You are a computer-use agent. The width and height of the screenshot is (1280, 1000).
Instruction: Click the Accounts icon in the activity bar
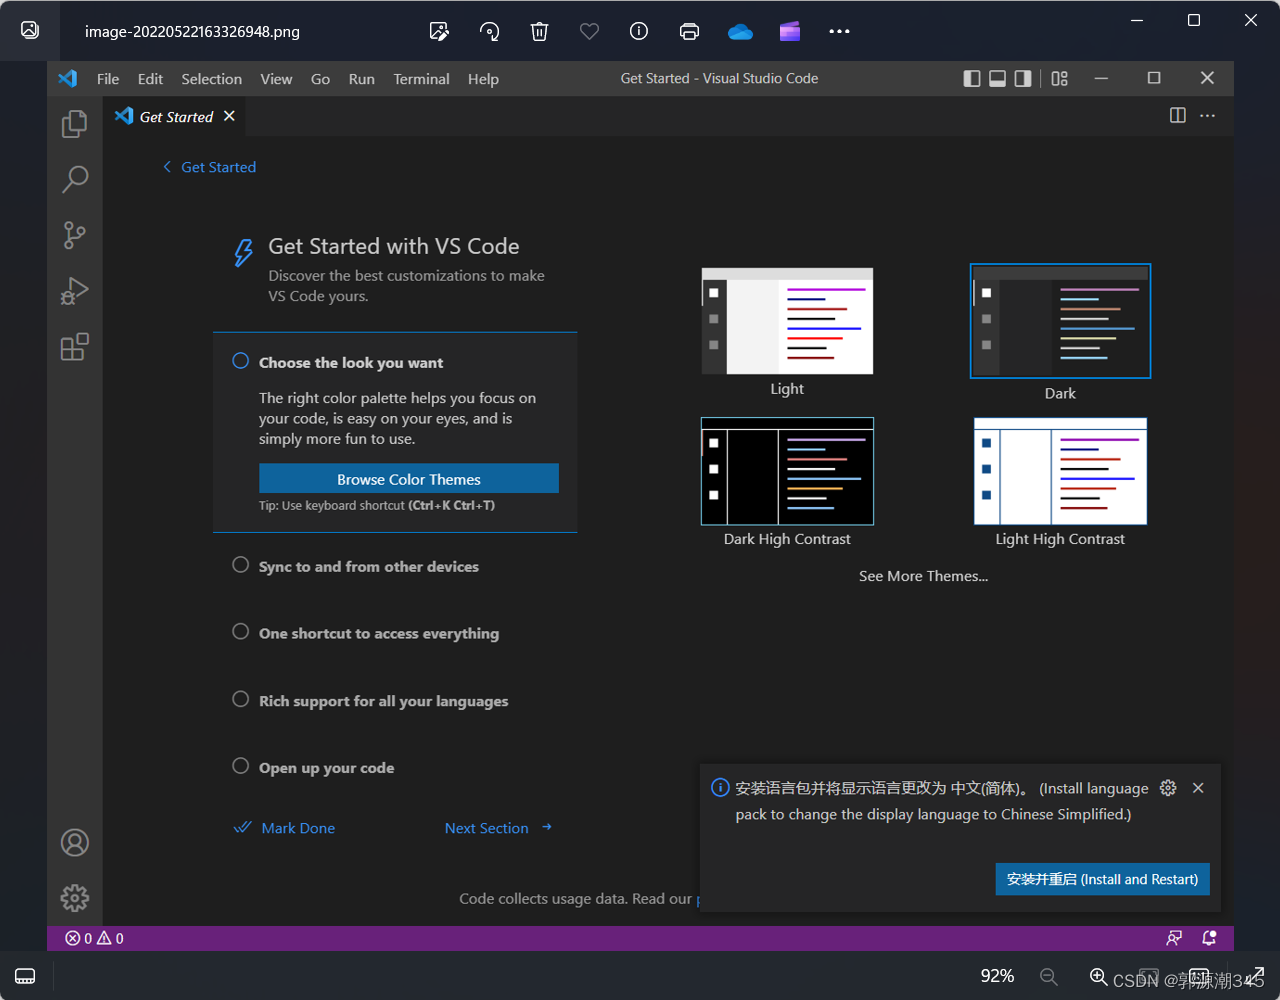(x=75, y=843)
